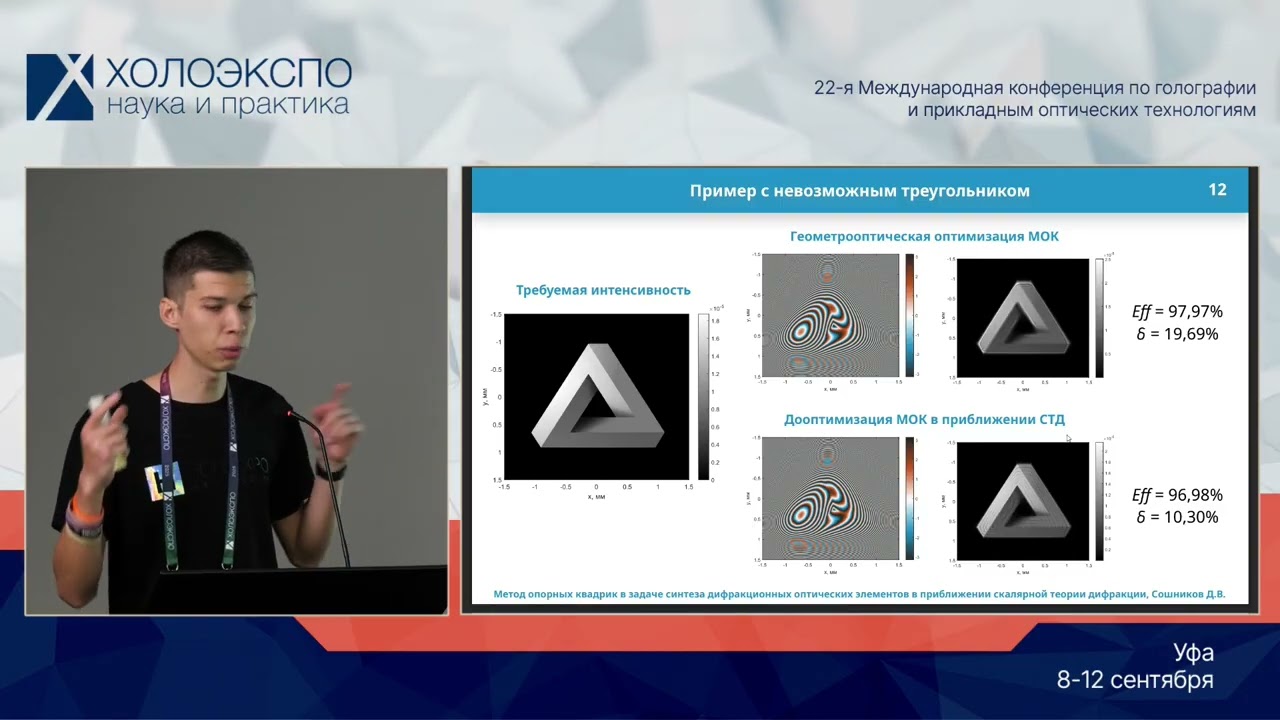This screenshot has height=720, width=1280.
Task: Click the red-blue colorbar of the lower phase map
Action: click(909, 499)
